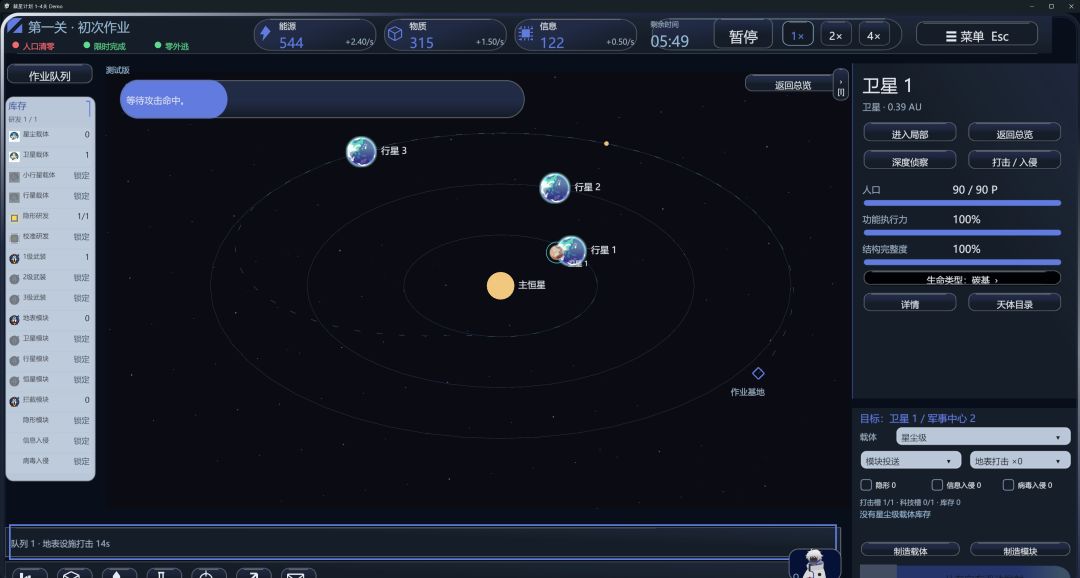Open the 作业队列 panel
1080x578 pixels.
point(49,75)
